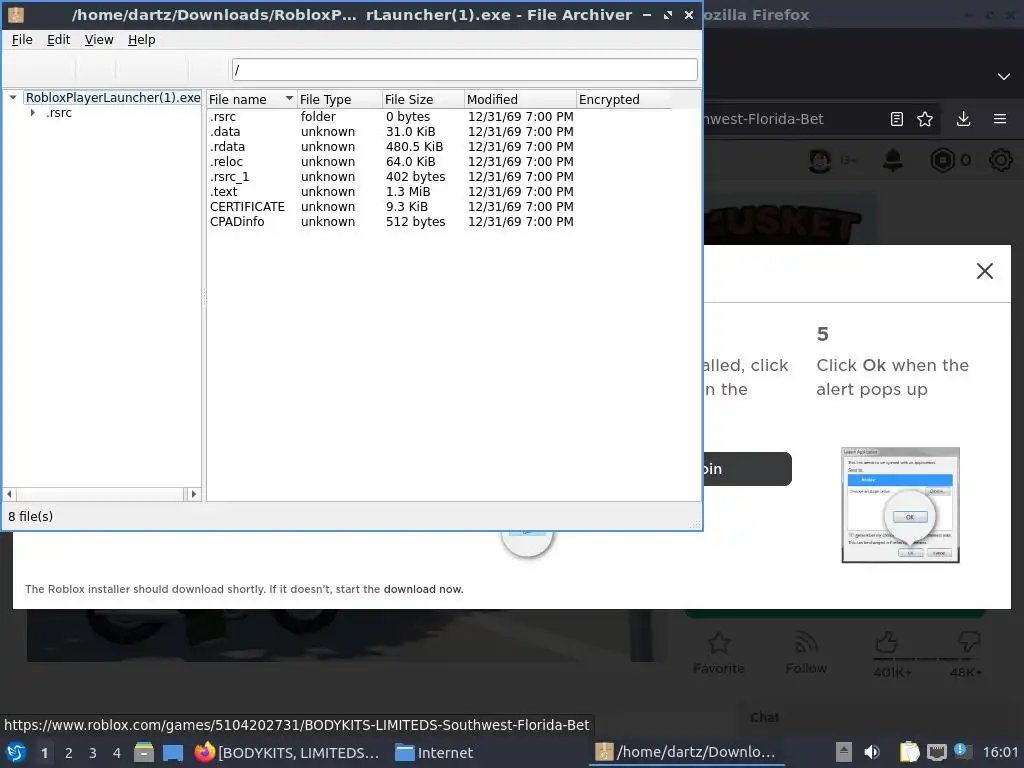This screenshot has height=768, width=1024.
Task: Open the Firefox hamburger menu
Action: [x=1000, y=119]
